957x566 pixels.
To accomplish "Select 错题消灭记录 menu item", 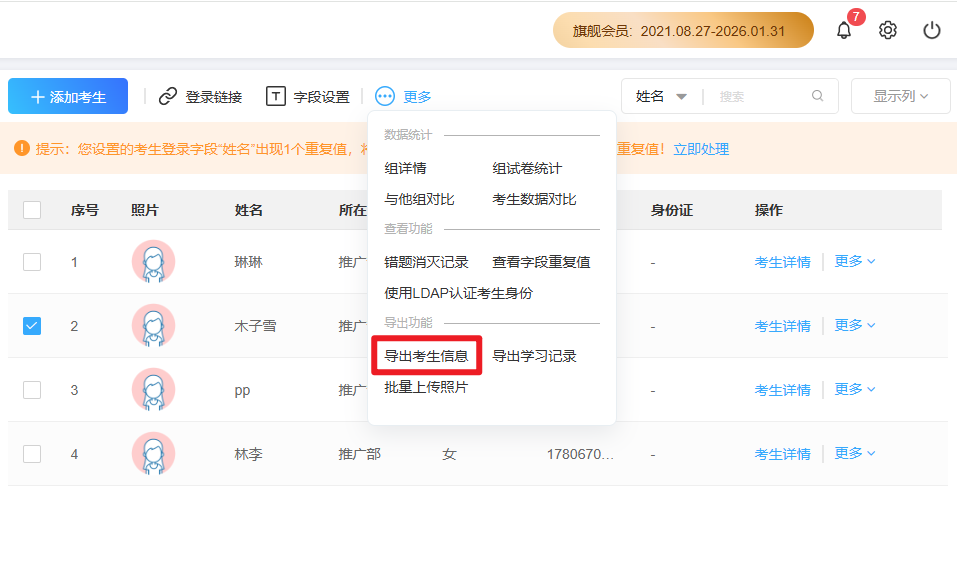I will point(426,263).
